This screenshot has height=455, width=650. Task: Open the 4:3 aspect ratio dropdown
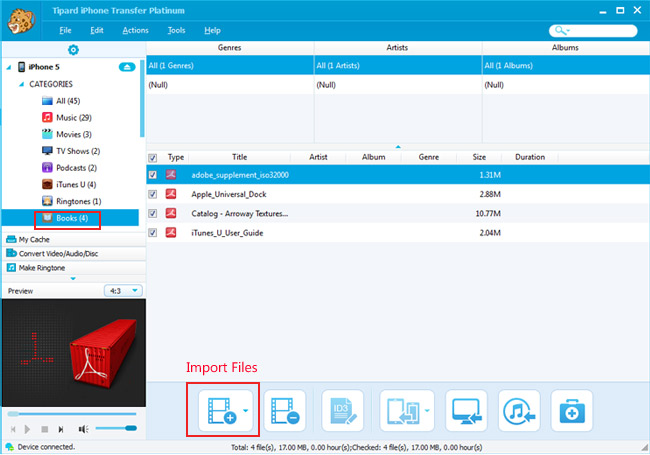point(123,291)
